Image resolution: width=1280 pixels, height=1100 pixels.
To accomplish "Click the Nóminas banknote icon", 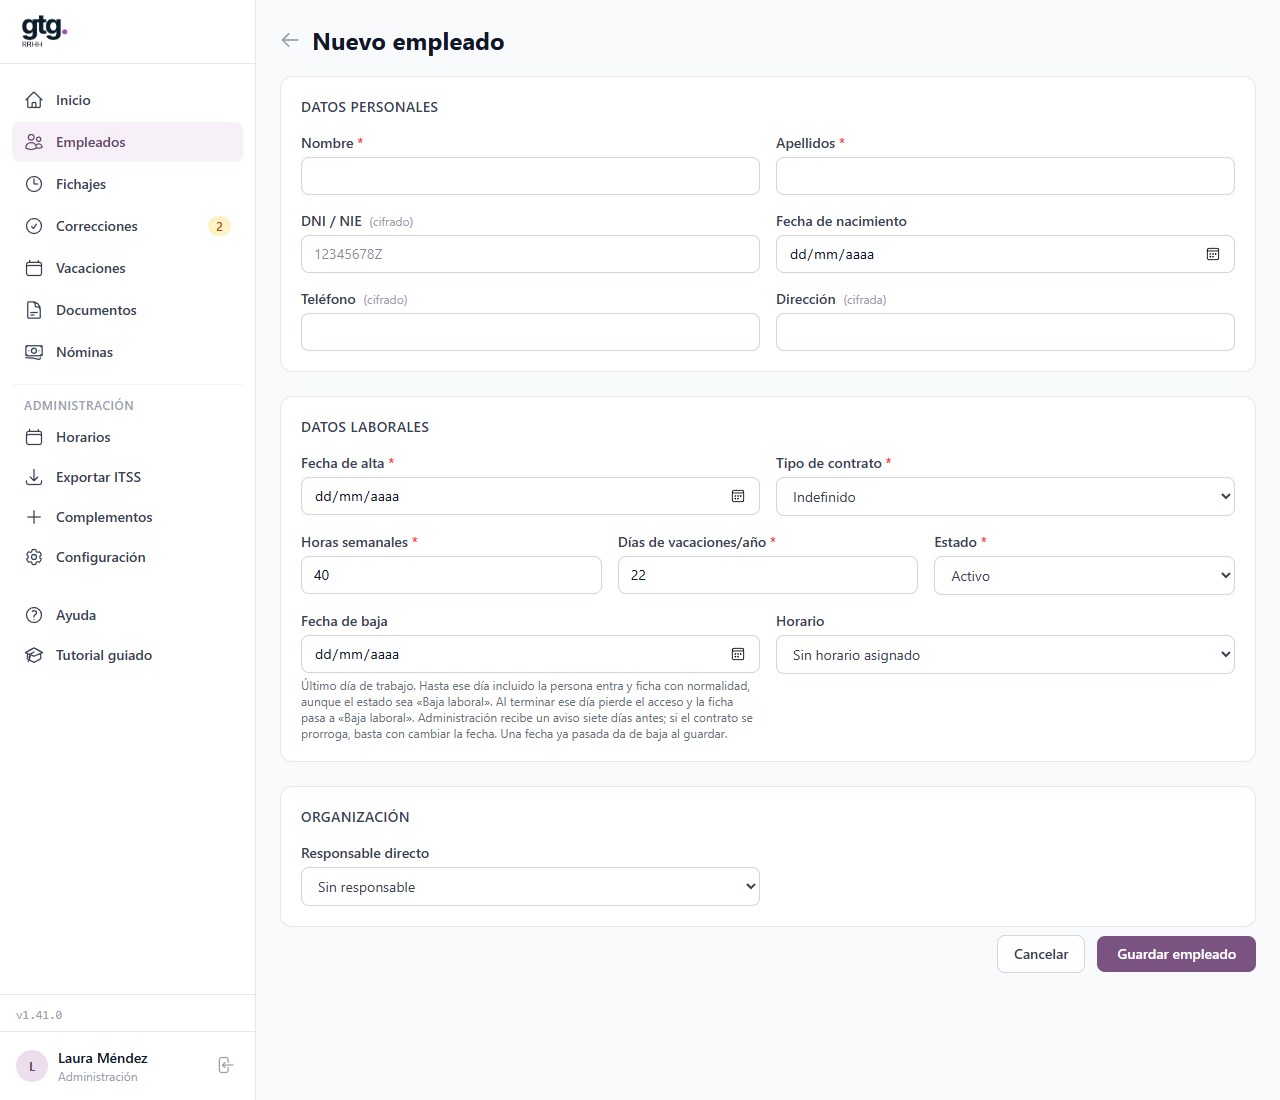I will (x=34, y=352).
